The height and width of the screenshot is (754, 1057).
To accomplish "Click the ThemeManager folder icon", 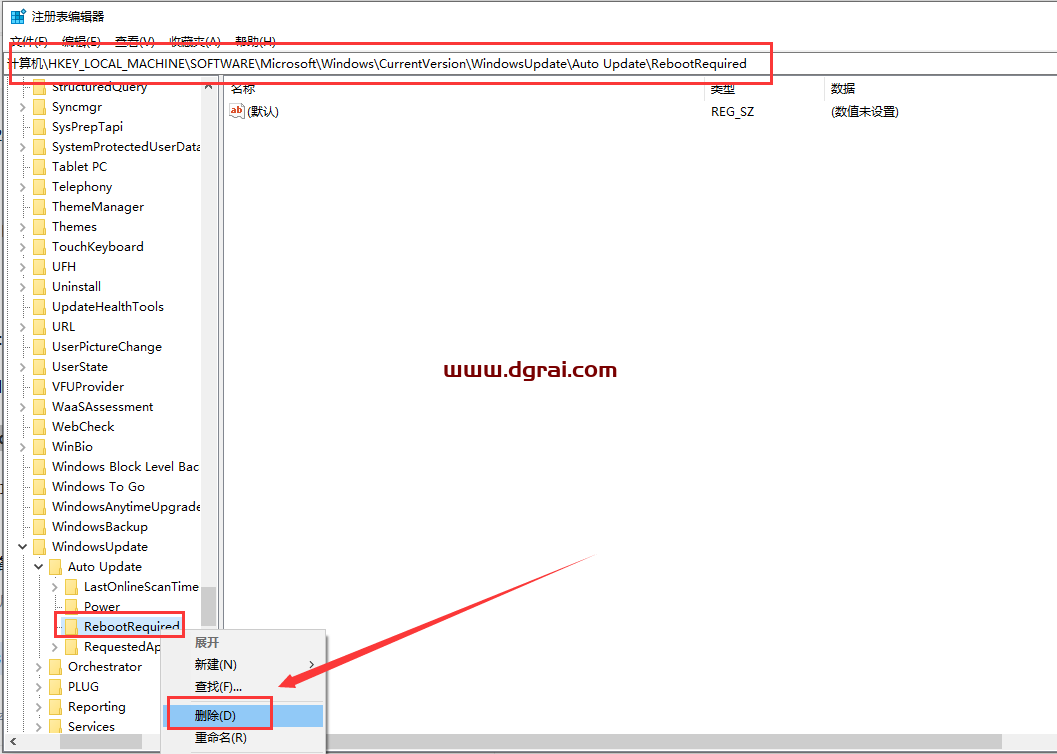I will [39, 208].
